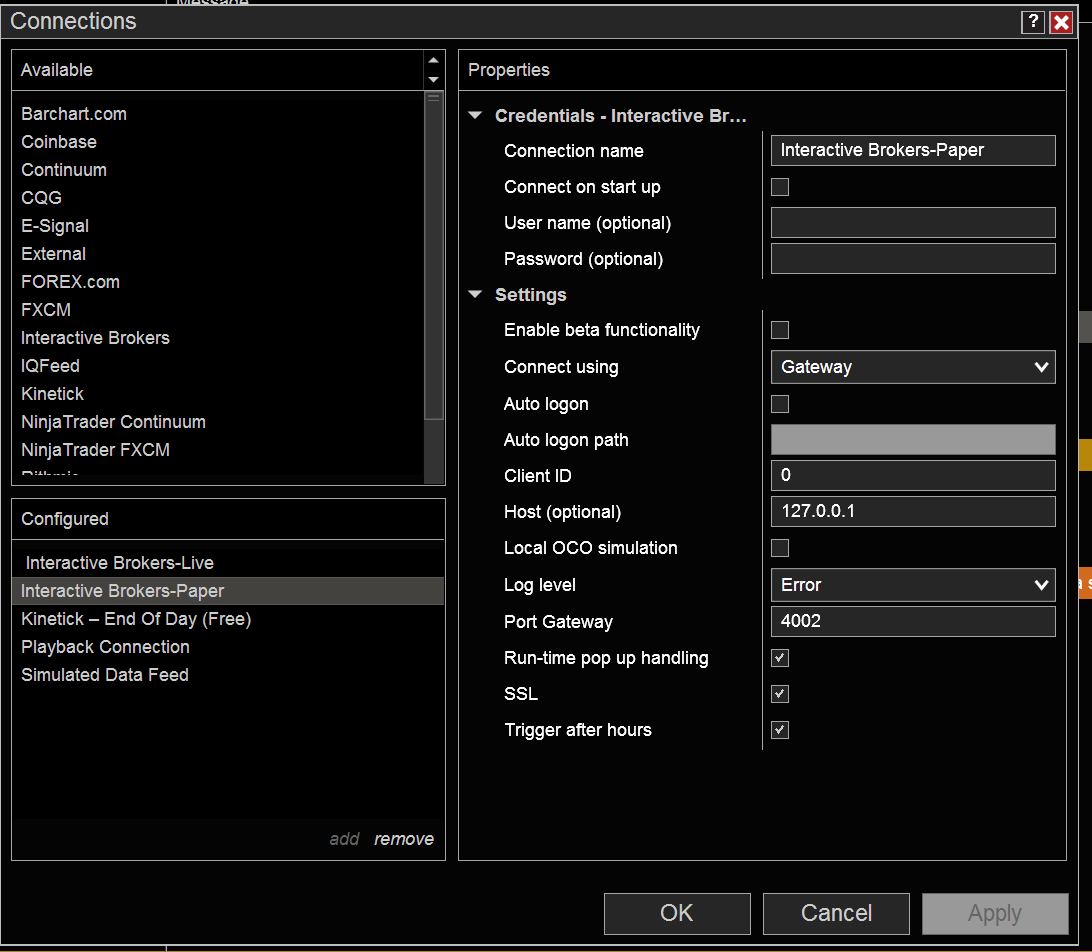Click the User name (optional) field
This screenshot has width=1092, height=952.
pyautogui.click(x=913, y=223)
